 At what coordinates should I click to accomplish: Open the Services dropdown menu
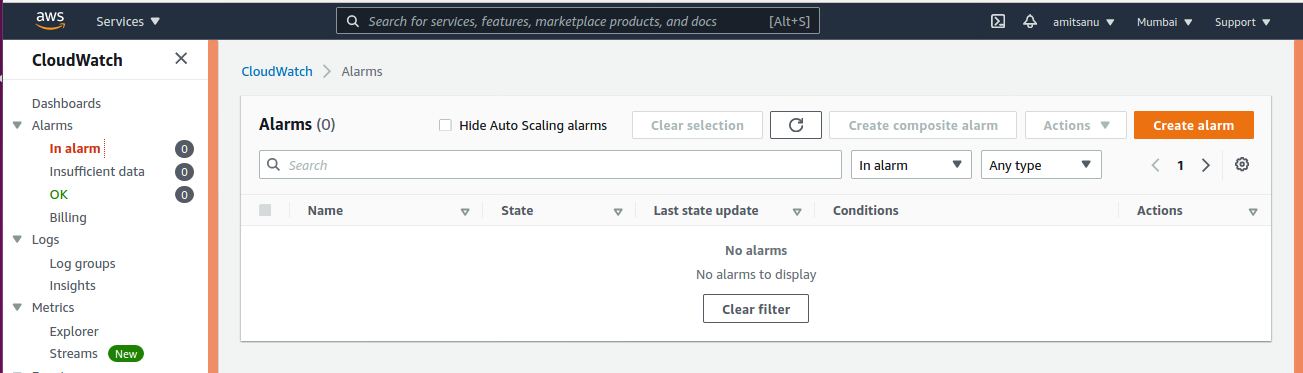coord(128,21)
